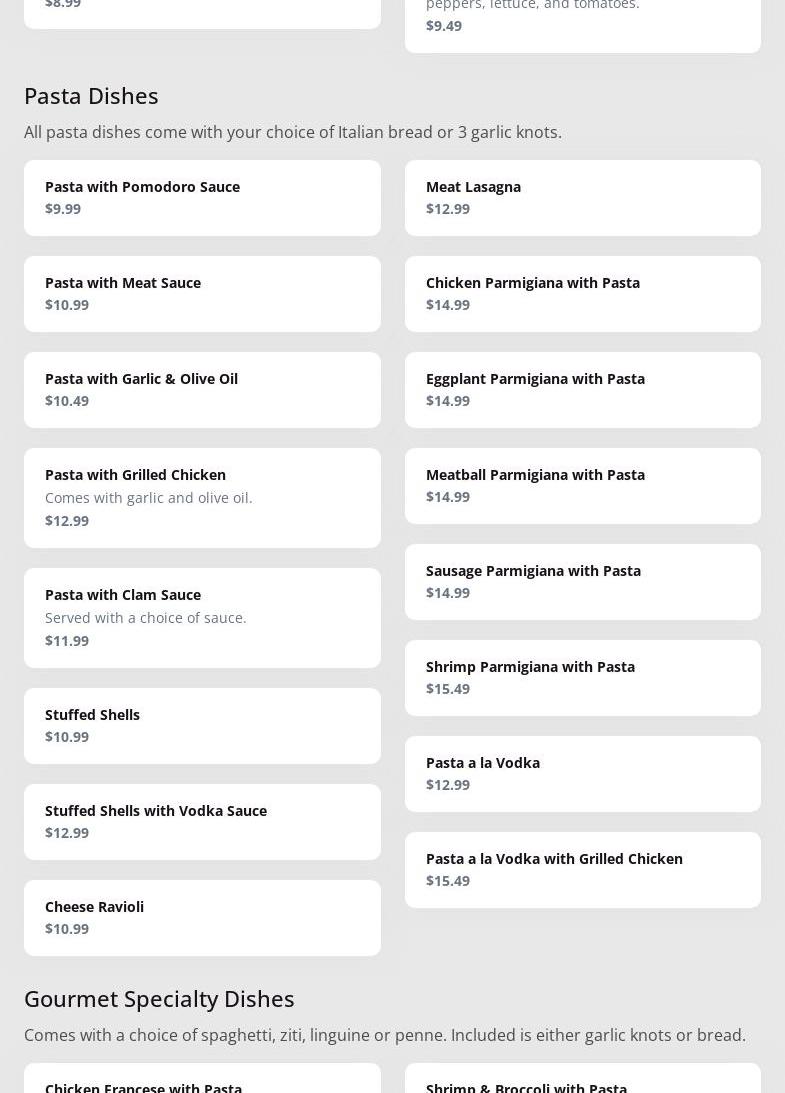The width and height of the screenshot is (785, 1093).
Task: Pick Meatball Parmigiana with Pasta
Action: click(582, 486)
